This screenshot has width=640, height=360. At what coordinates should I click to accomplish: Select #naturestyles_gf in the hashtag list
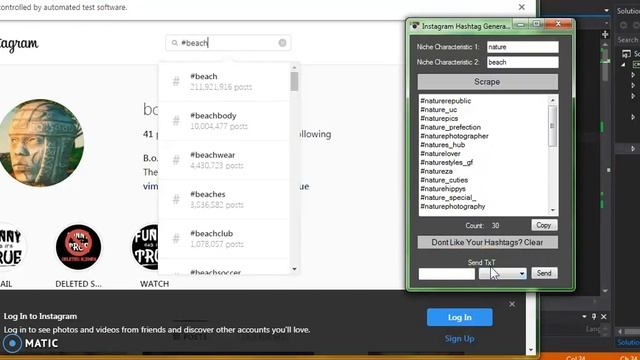(447, 162)
